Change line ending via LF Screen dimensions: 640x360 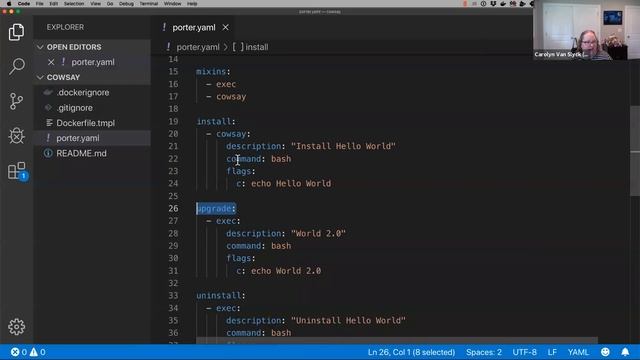tap(552, 352)
